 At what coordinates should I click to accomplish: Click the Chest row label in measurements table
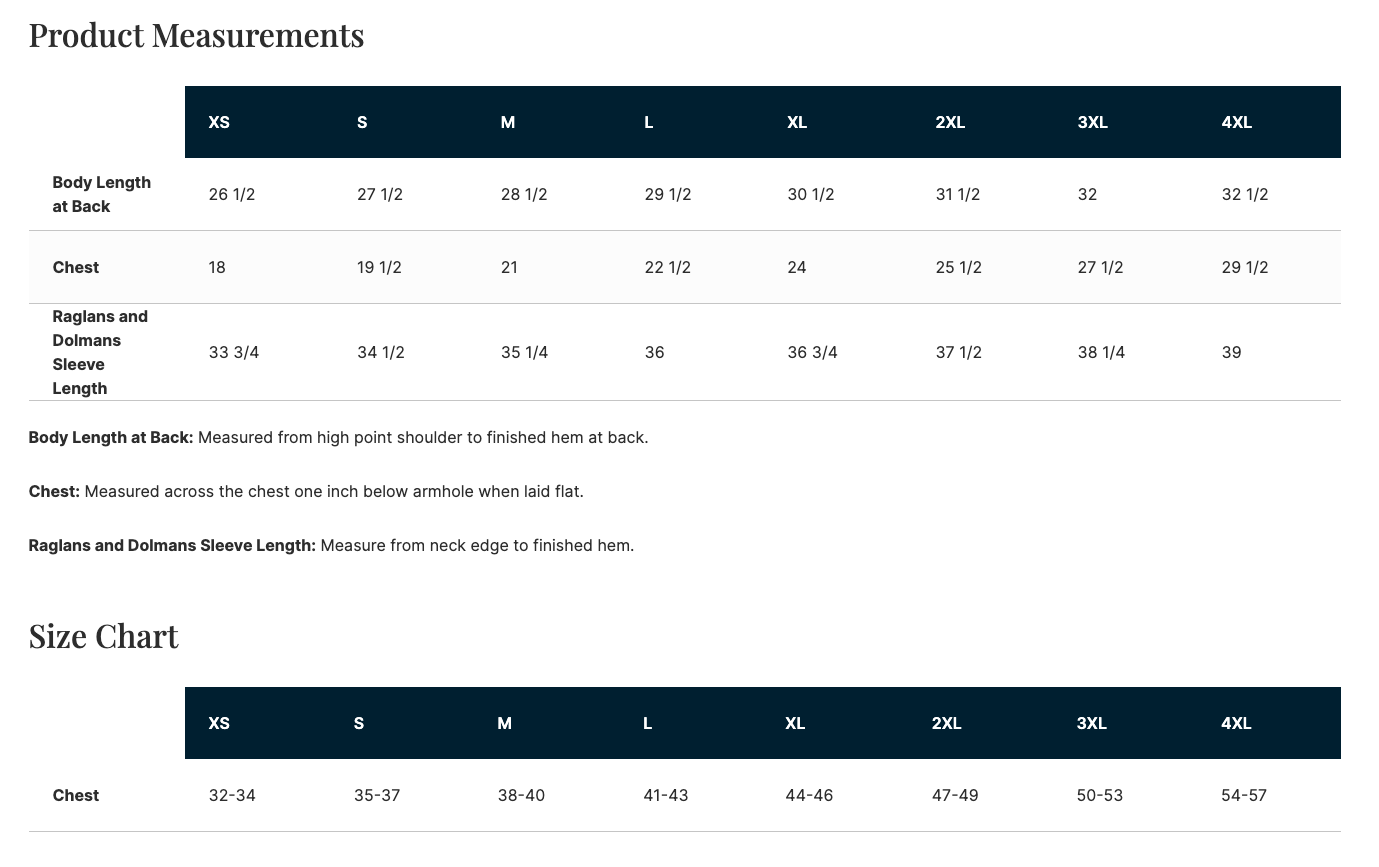(76, 267)
